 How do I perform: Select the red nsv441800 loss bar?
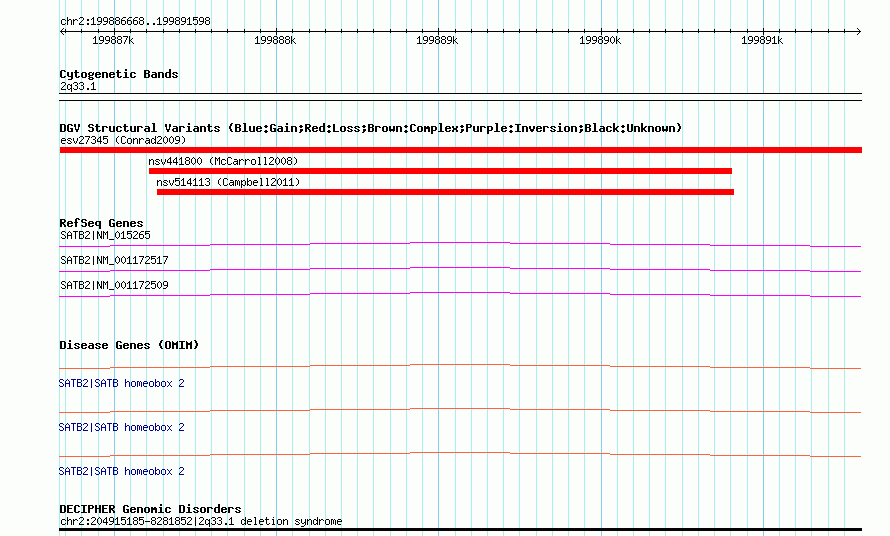(440, 171)
